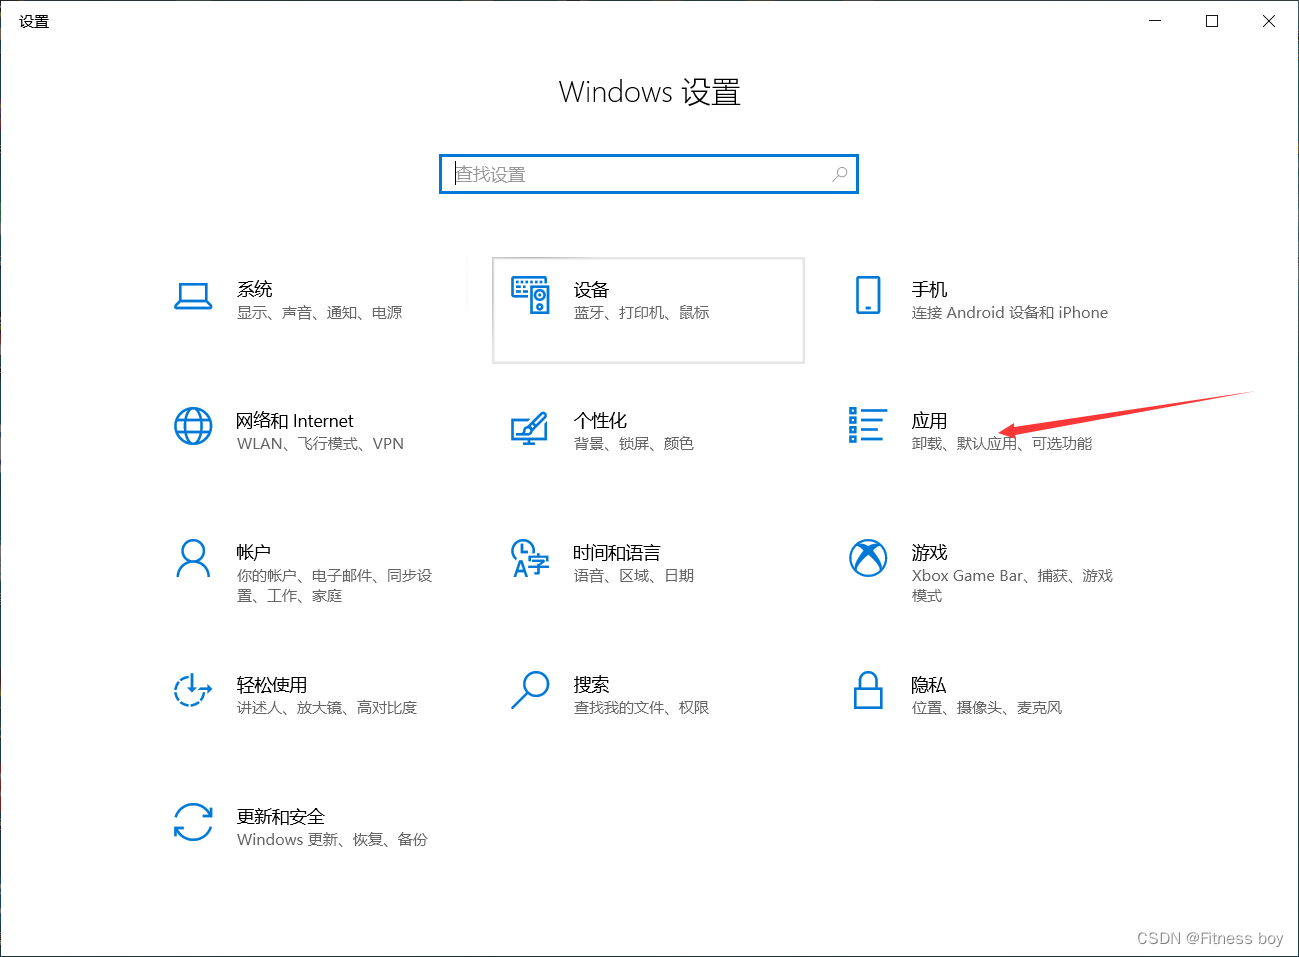Close the 设置 window
This screenshot has height=957, width=1299.
1269,21
